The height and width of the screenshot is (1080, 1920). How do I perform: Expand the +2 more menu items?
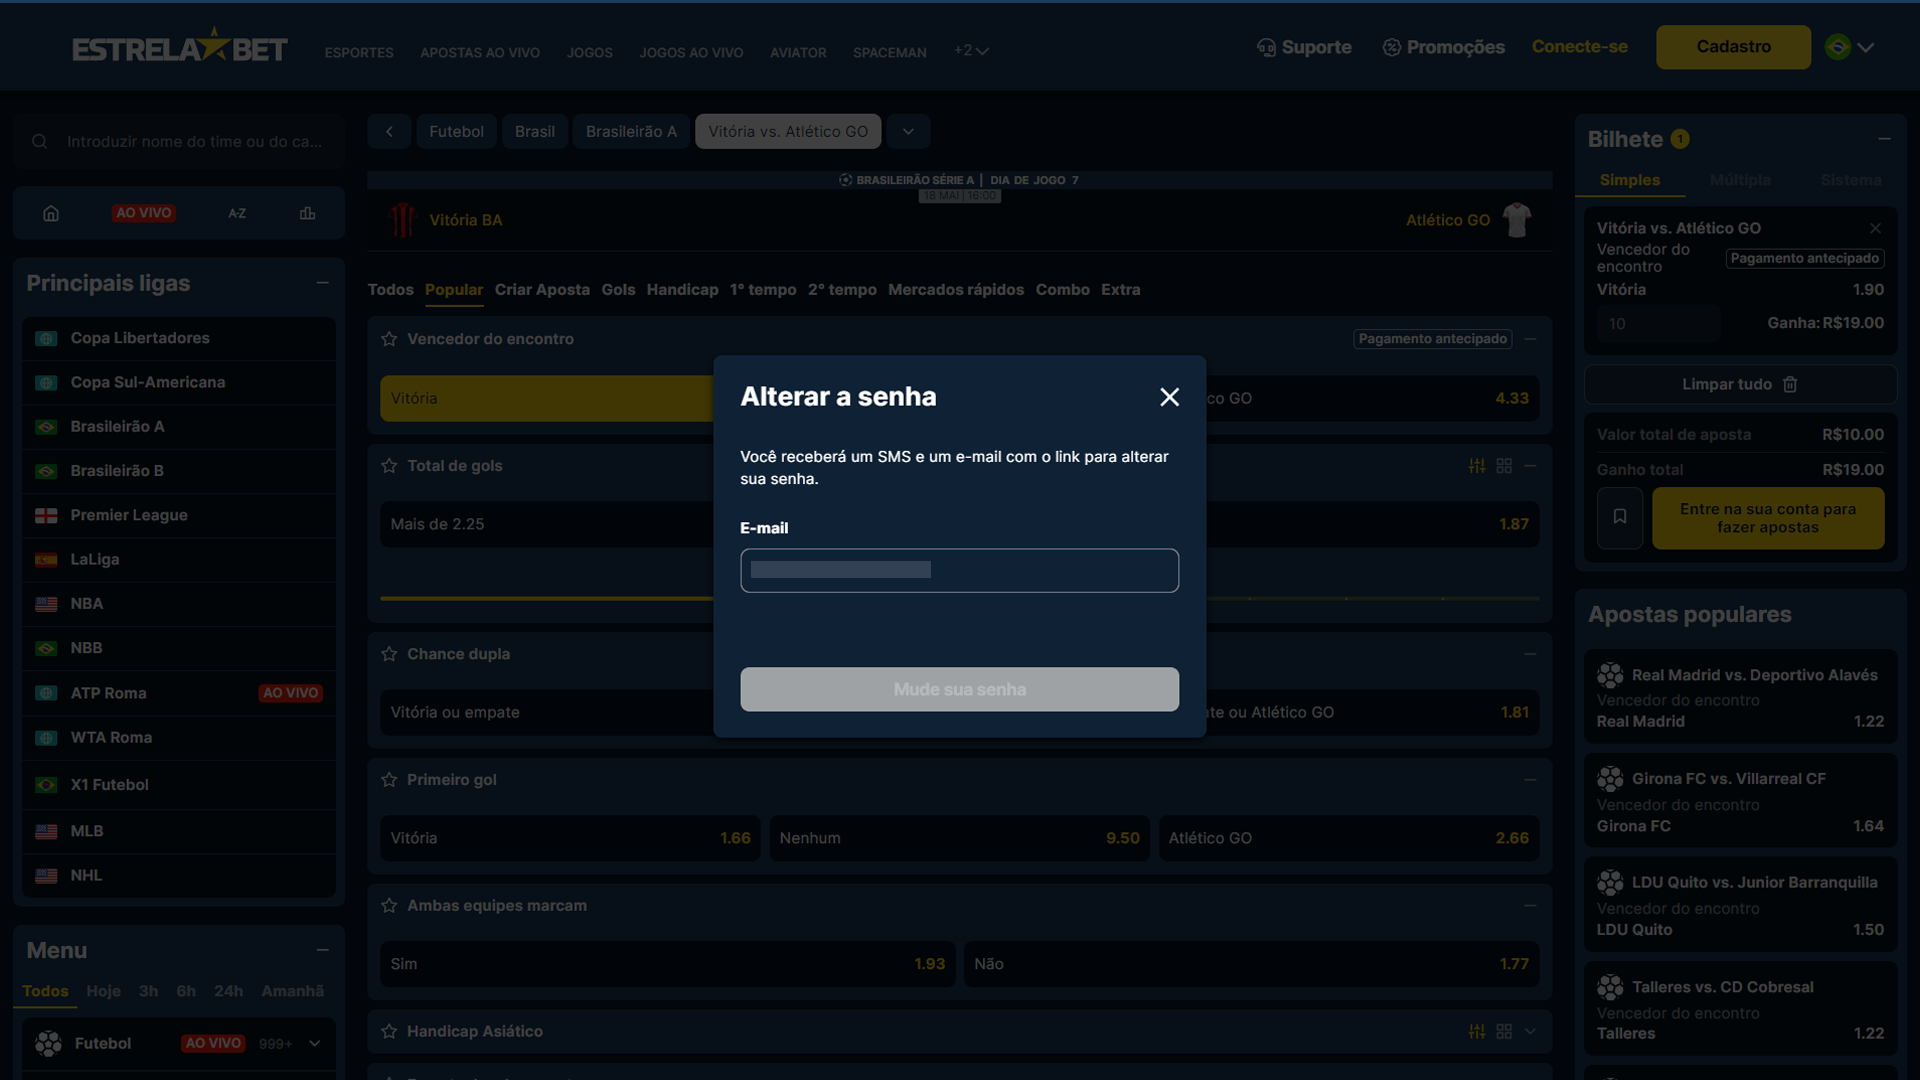(x=970, y=50)
